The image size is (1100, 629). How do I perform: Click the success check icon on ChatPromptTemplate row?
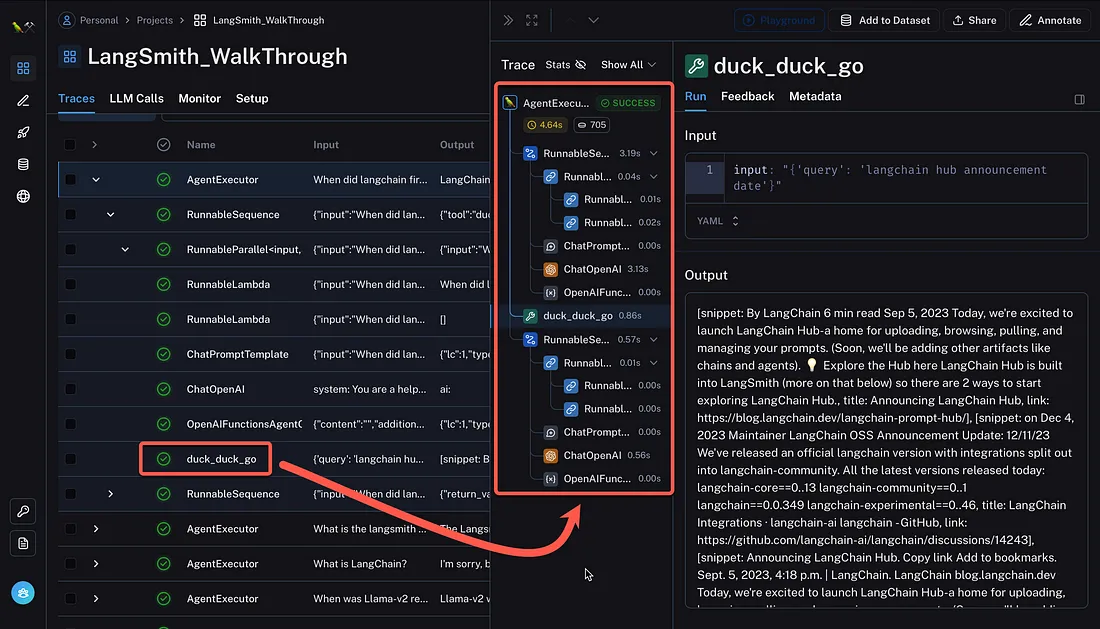pos(163,354)
